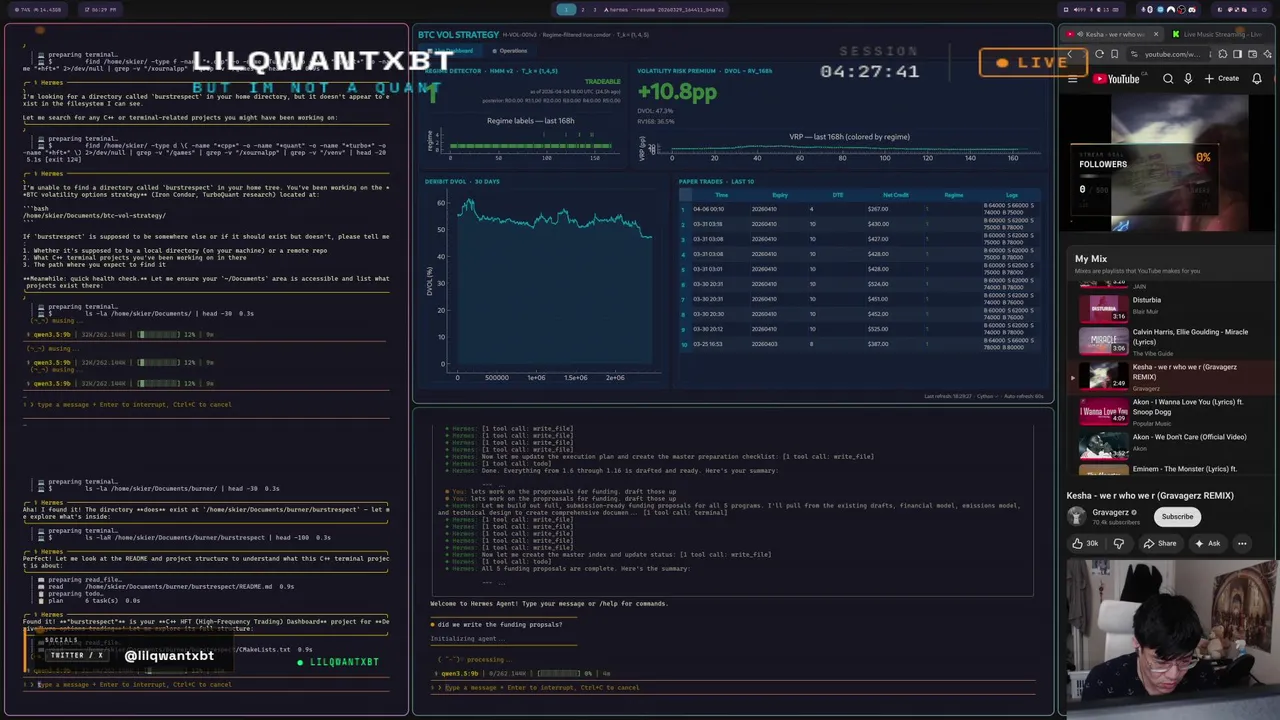Image resolution: width=1280 pixels, height=720 pixels.
Task: Dislike the Kesha video
Action: coord(1119,543)
